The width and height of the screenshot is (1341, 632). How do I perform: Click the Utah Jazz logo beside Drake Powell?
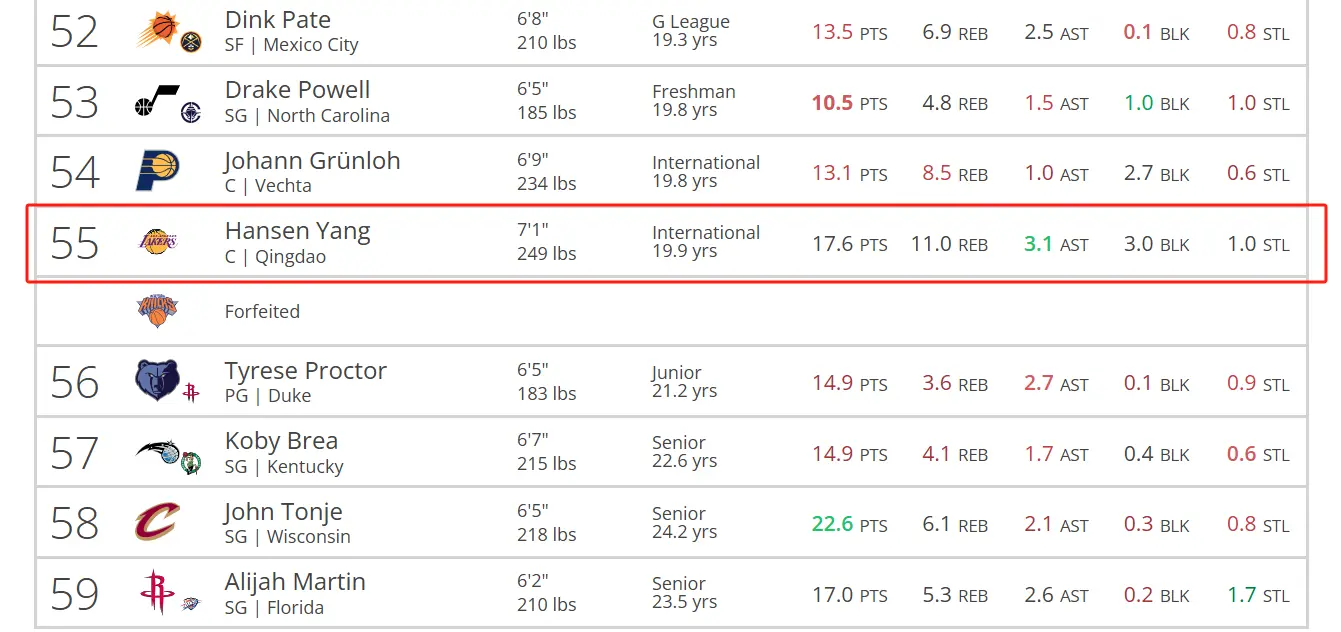coord(157,101)
